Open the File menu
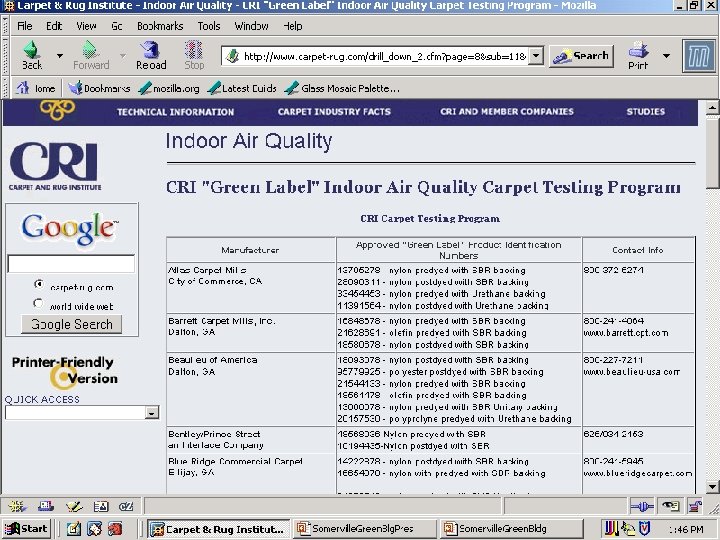Viewport: 720px width, 540px height. tap(25, 26)
